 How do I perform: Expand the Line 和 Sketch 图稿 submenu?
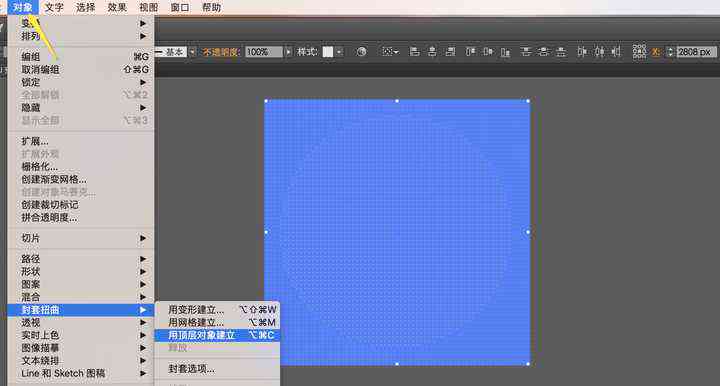pyautogui.click(x=81, y=374)
